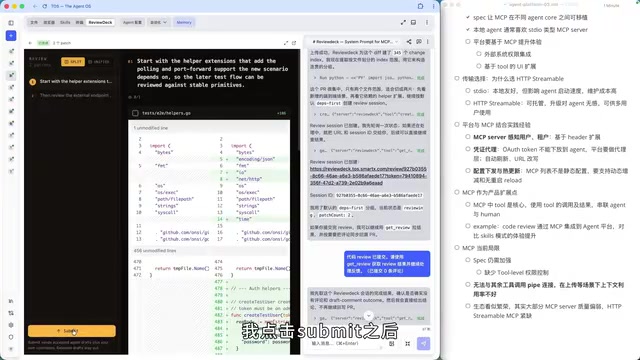Open the title bar three-dot menu
Screen dimensions: 640x360
(433, 7)
